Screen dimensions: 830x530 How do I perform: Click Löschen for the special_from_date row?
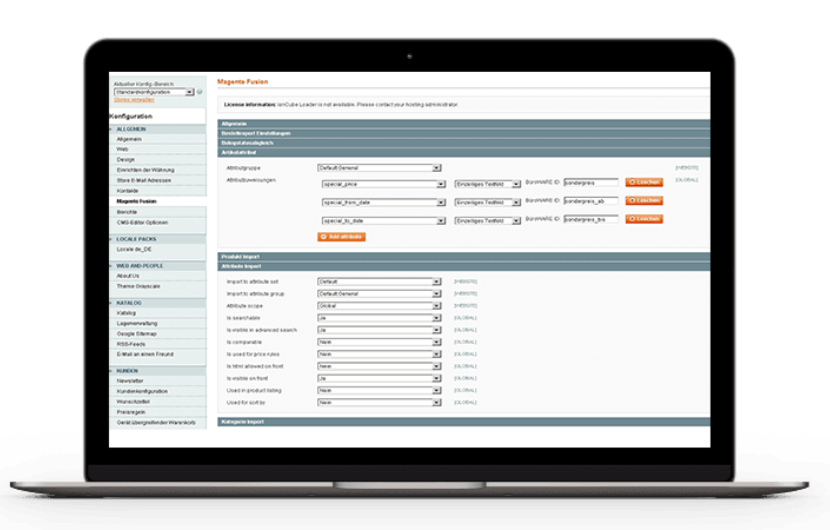[644, 201]
